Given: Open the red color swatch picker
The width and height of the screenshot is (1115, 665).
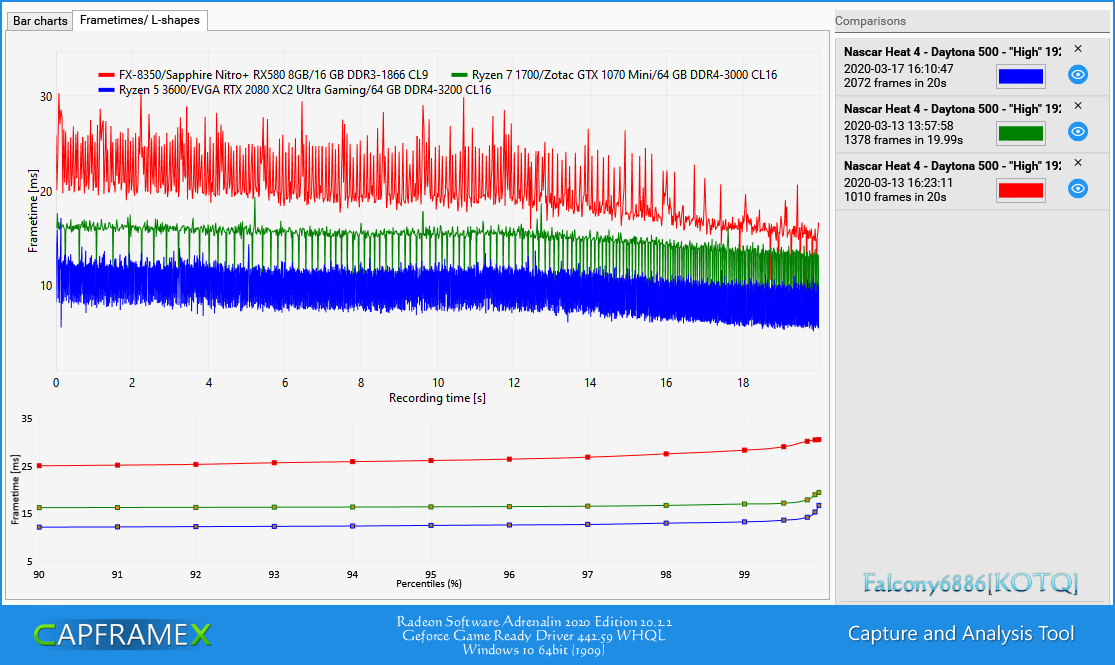Looking at the screenshot, I should pos(1020,190).
